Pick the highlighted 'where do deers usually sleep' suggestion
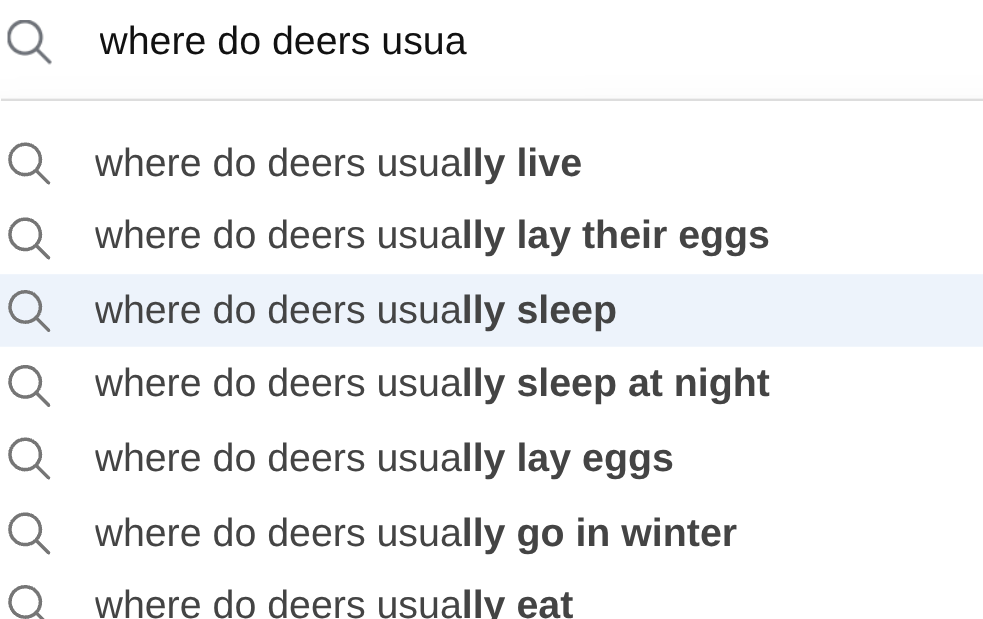 355,311
